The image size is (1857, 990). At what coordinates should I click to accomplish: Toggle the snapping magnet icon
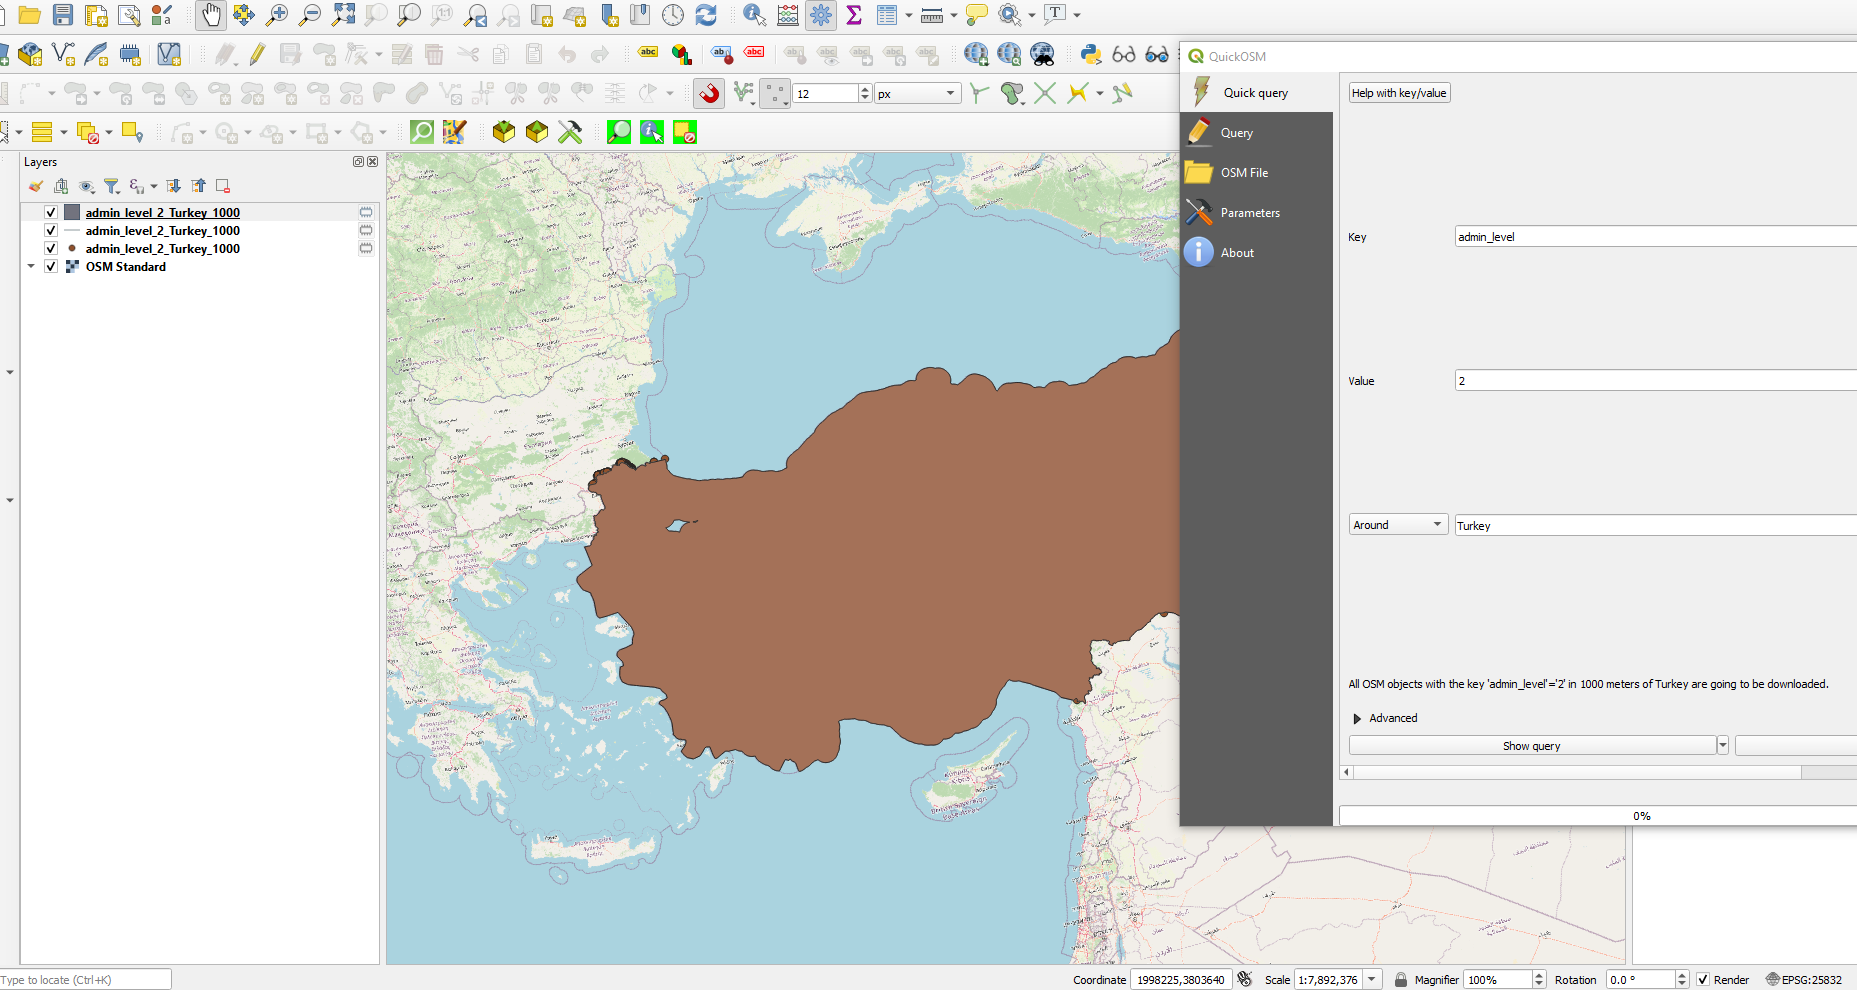coord(709,93)
